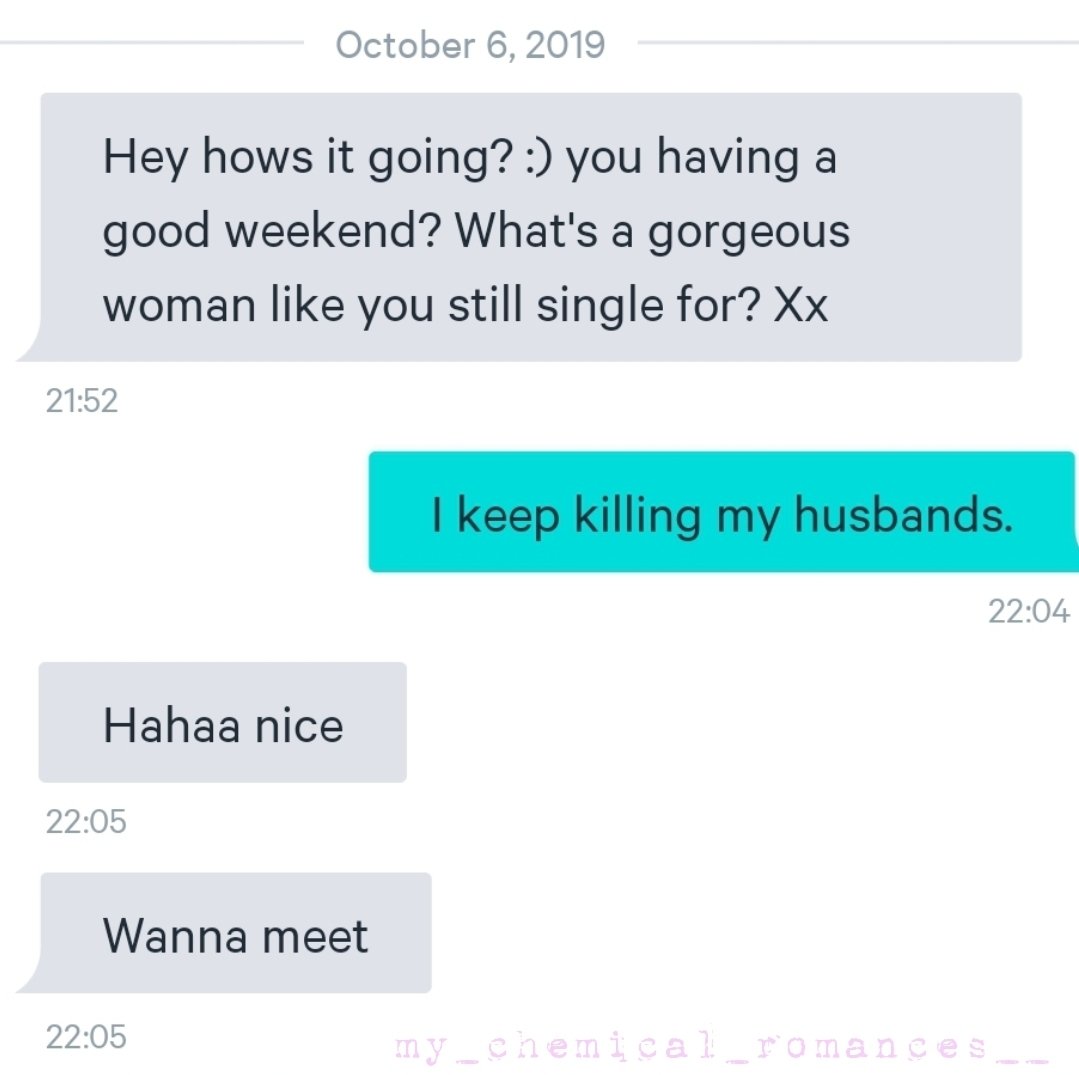Click the October 6, 2019 date header
The height and width of the screenshot is (1075, 1079).
tap(470, 45)
